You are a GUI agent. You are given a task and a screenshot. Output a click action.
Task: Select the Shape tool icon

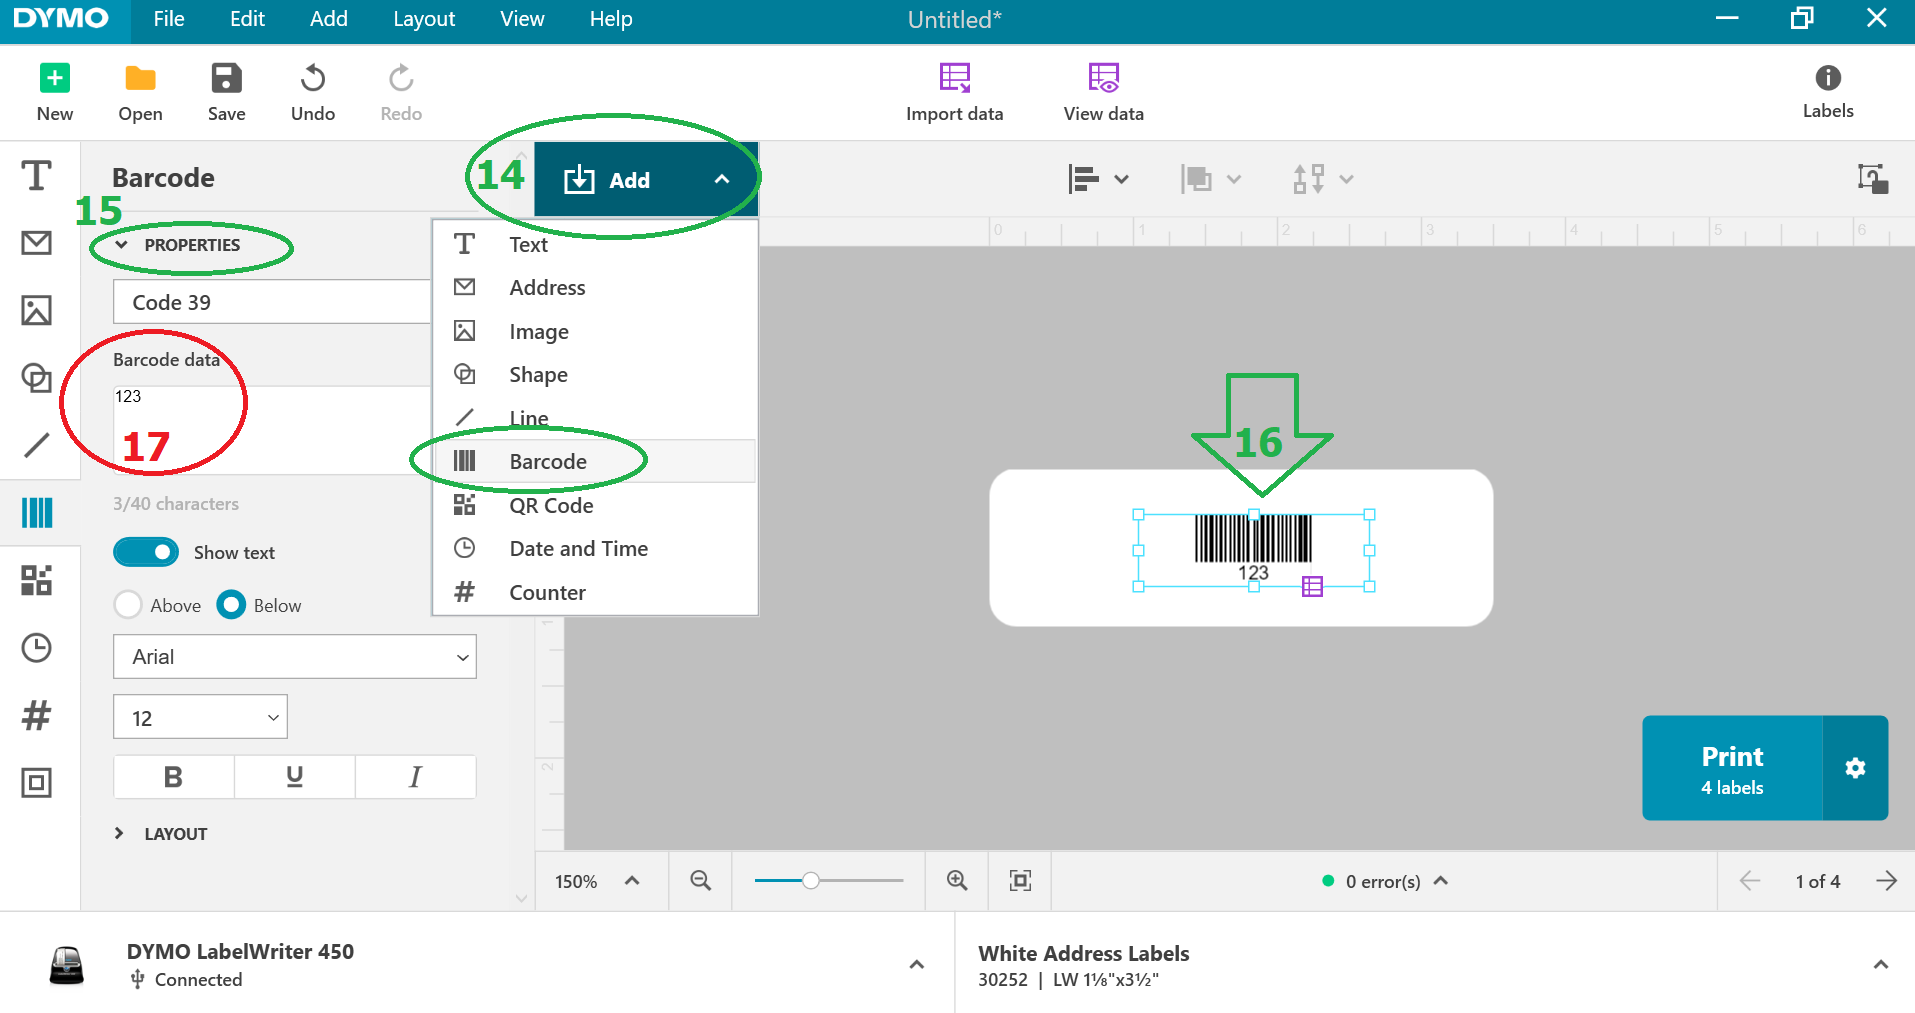coord(36,379)
